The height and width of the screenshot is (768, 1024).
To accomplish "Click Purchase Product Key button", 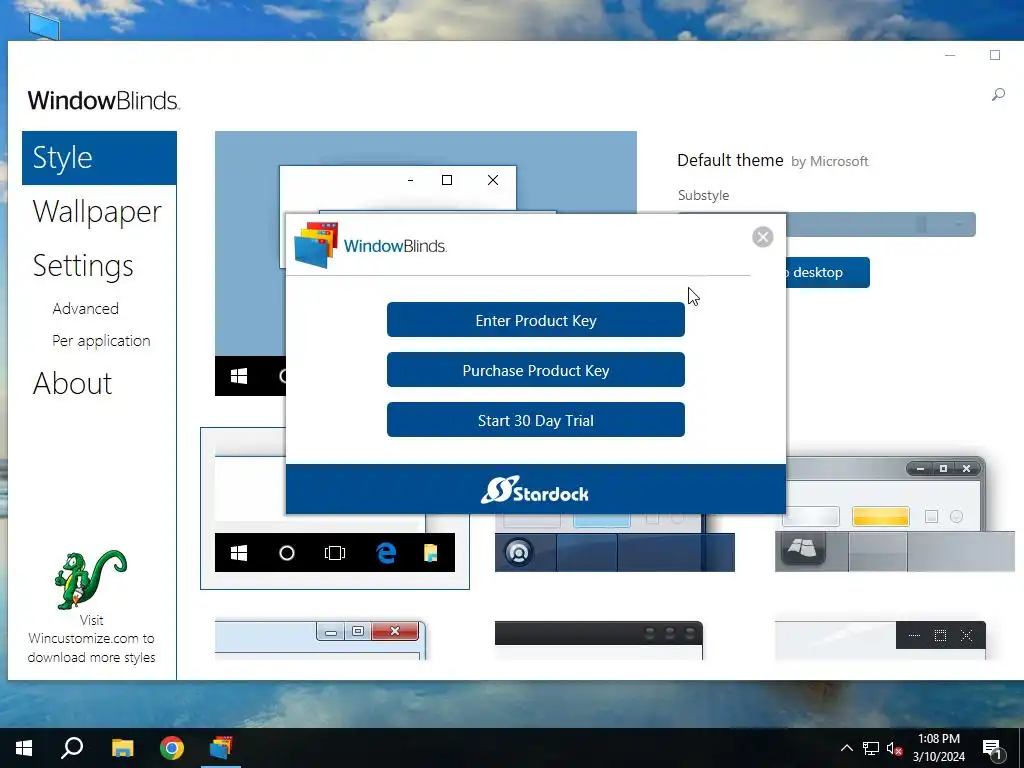I will 536,370.
